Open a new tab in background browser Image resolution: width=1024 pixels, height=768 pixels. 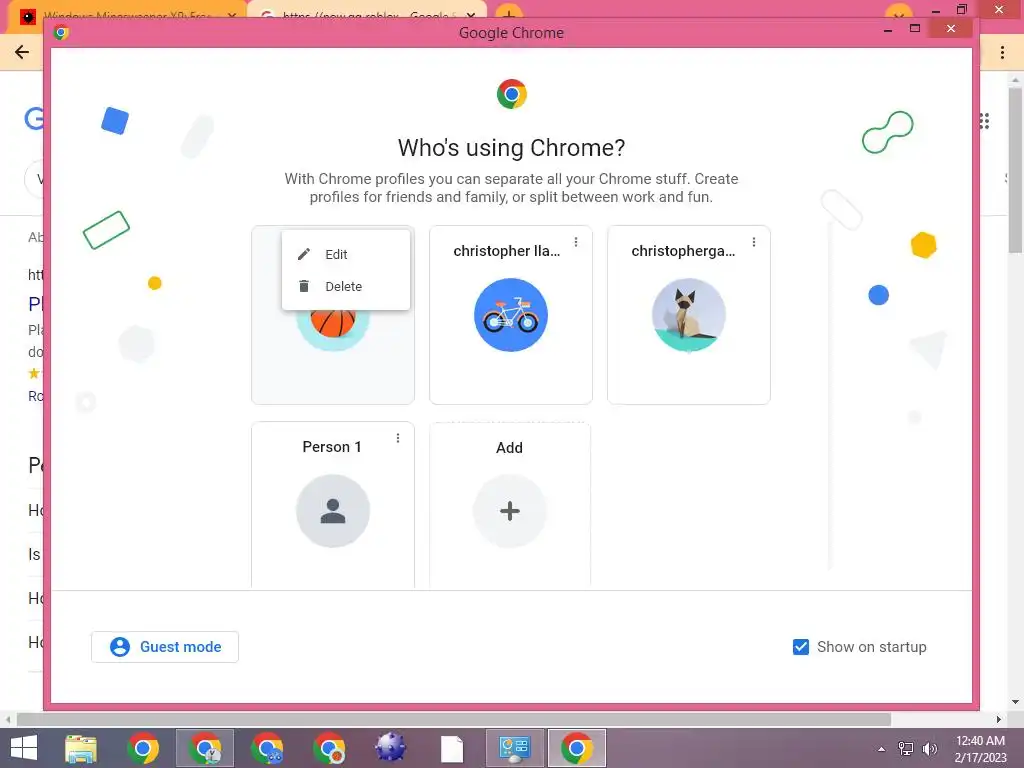pyautogui.click(x=509, y=13)
